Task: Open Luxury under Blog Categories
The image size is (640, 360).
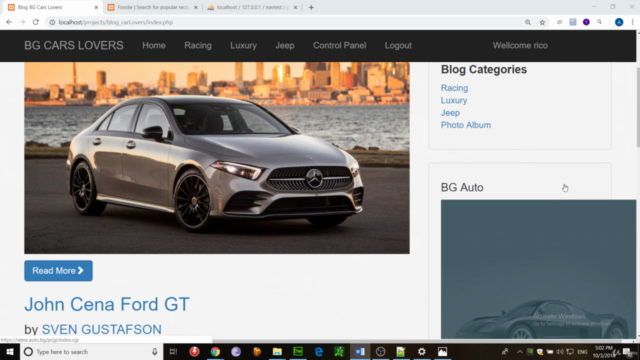Action: 454,100
